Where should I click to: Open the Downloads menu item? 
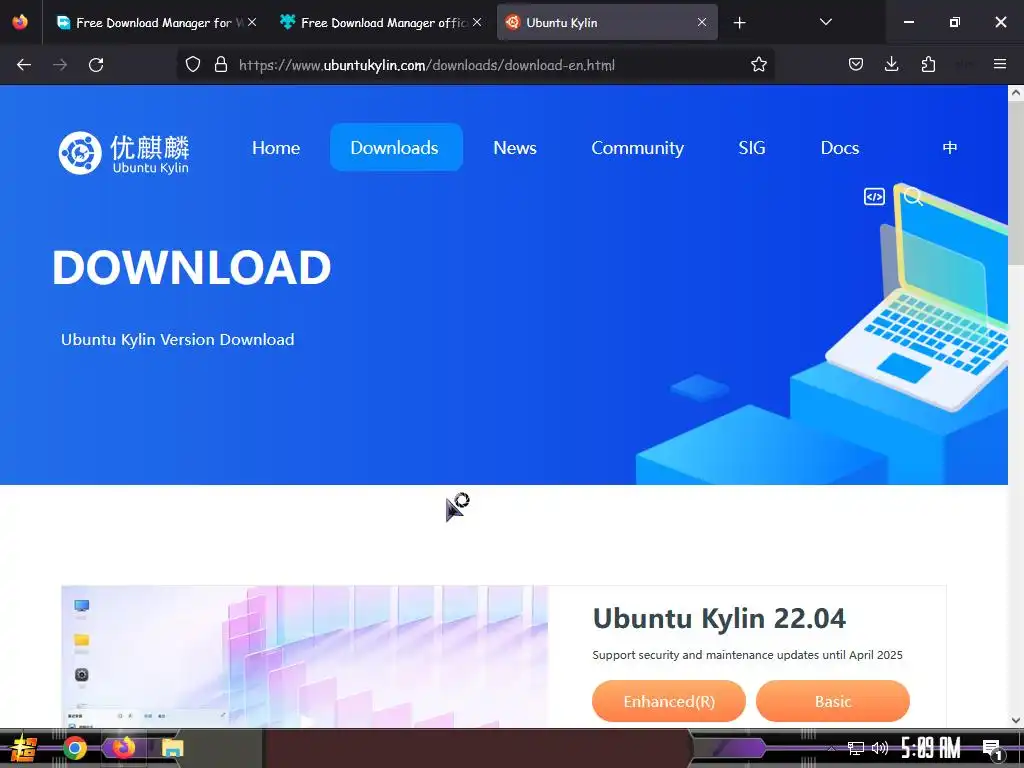pos(396,148)
